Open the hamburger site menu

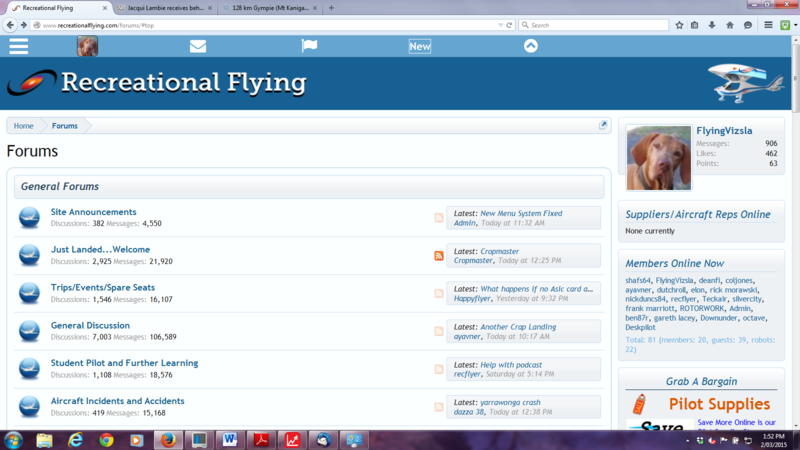[18, 46]
